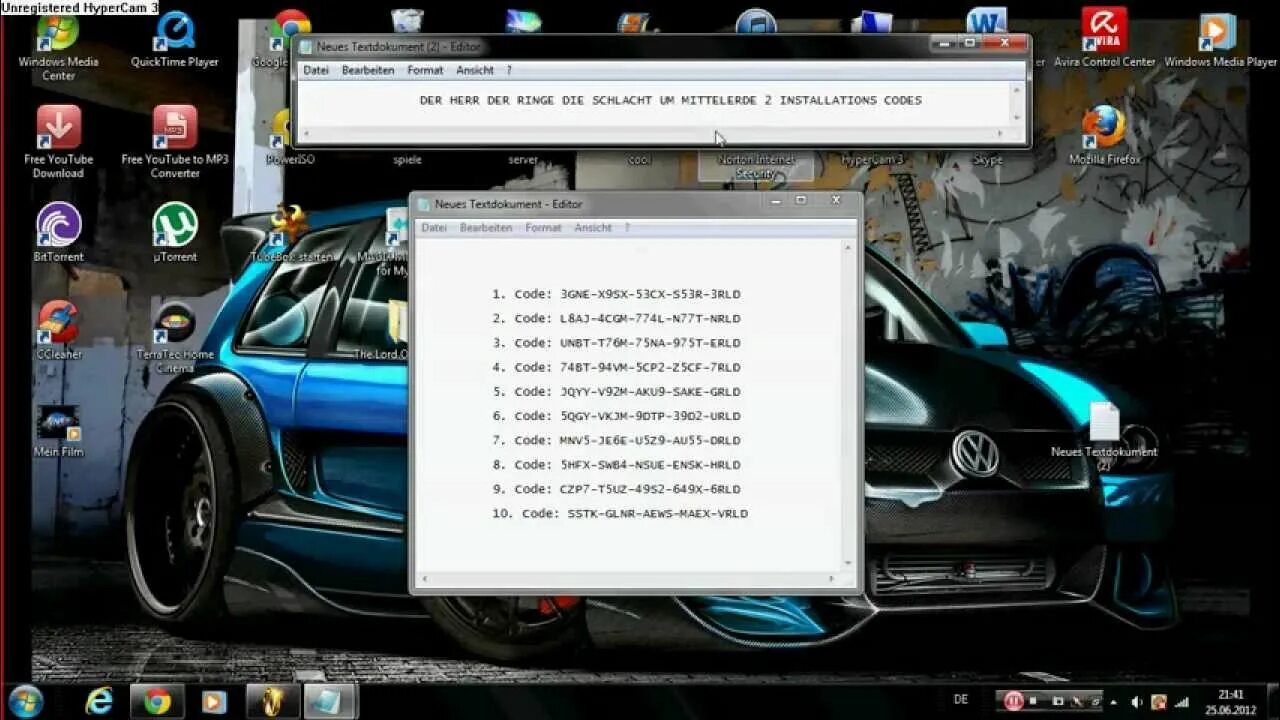Select the Skype desktop icon label
Image resolution: width=1280 pixels, height=720 pixels.
(x=988, y=160)
